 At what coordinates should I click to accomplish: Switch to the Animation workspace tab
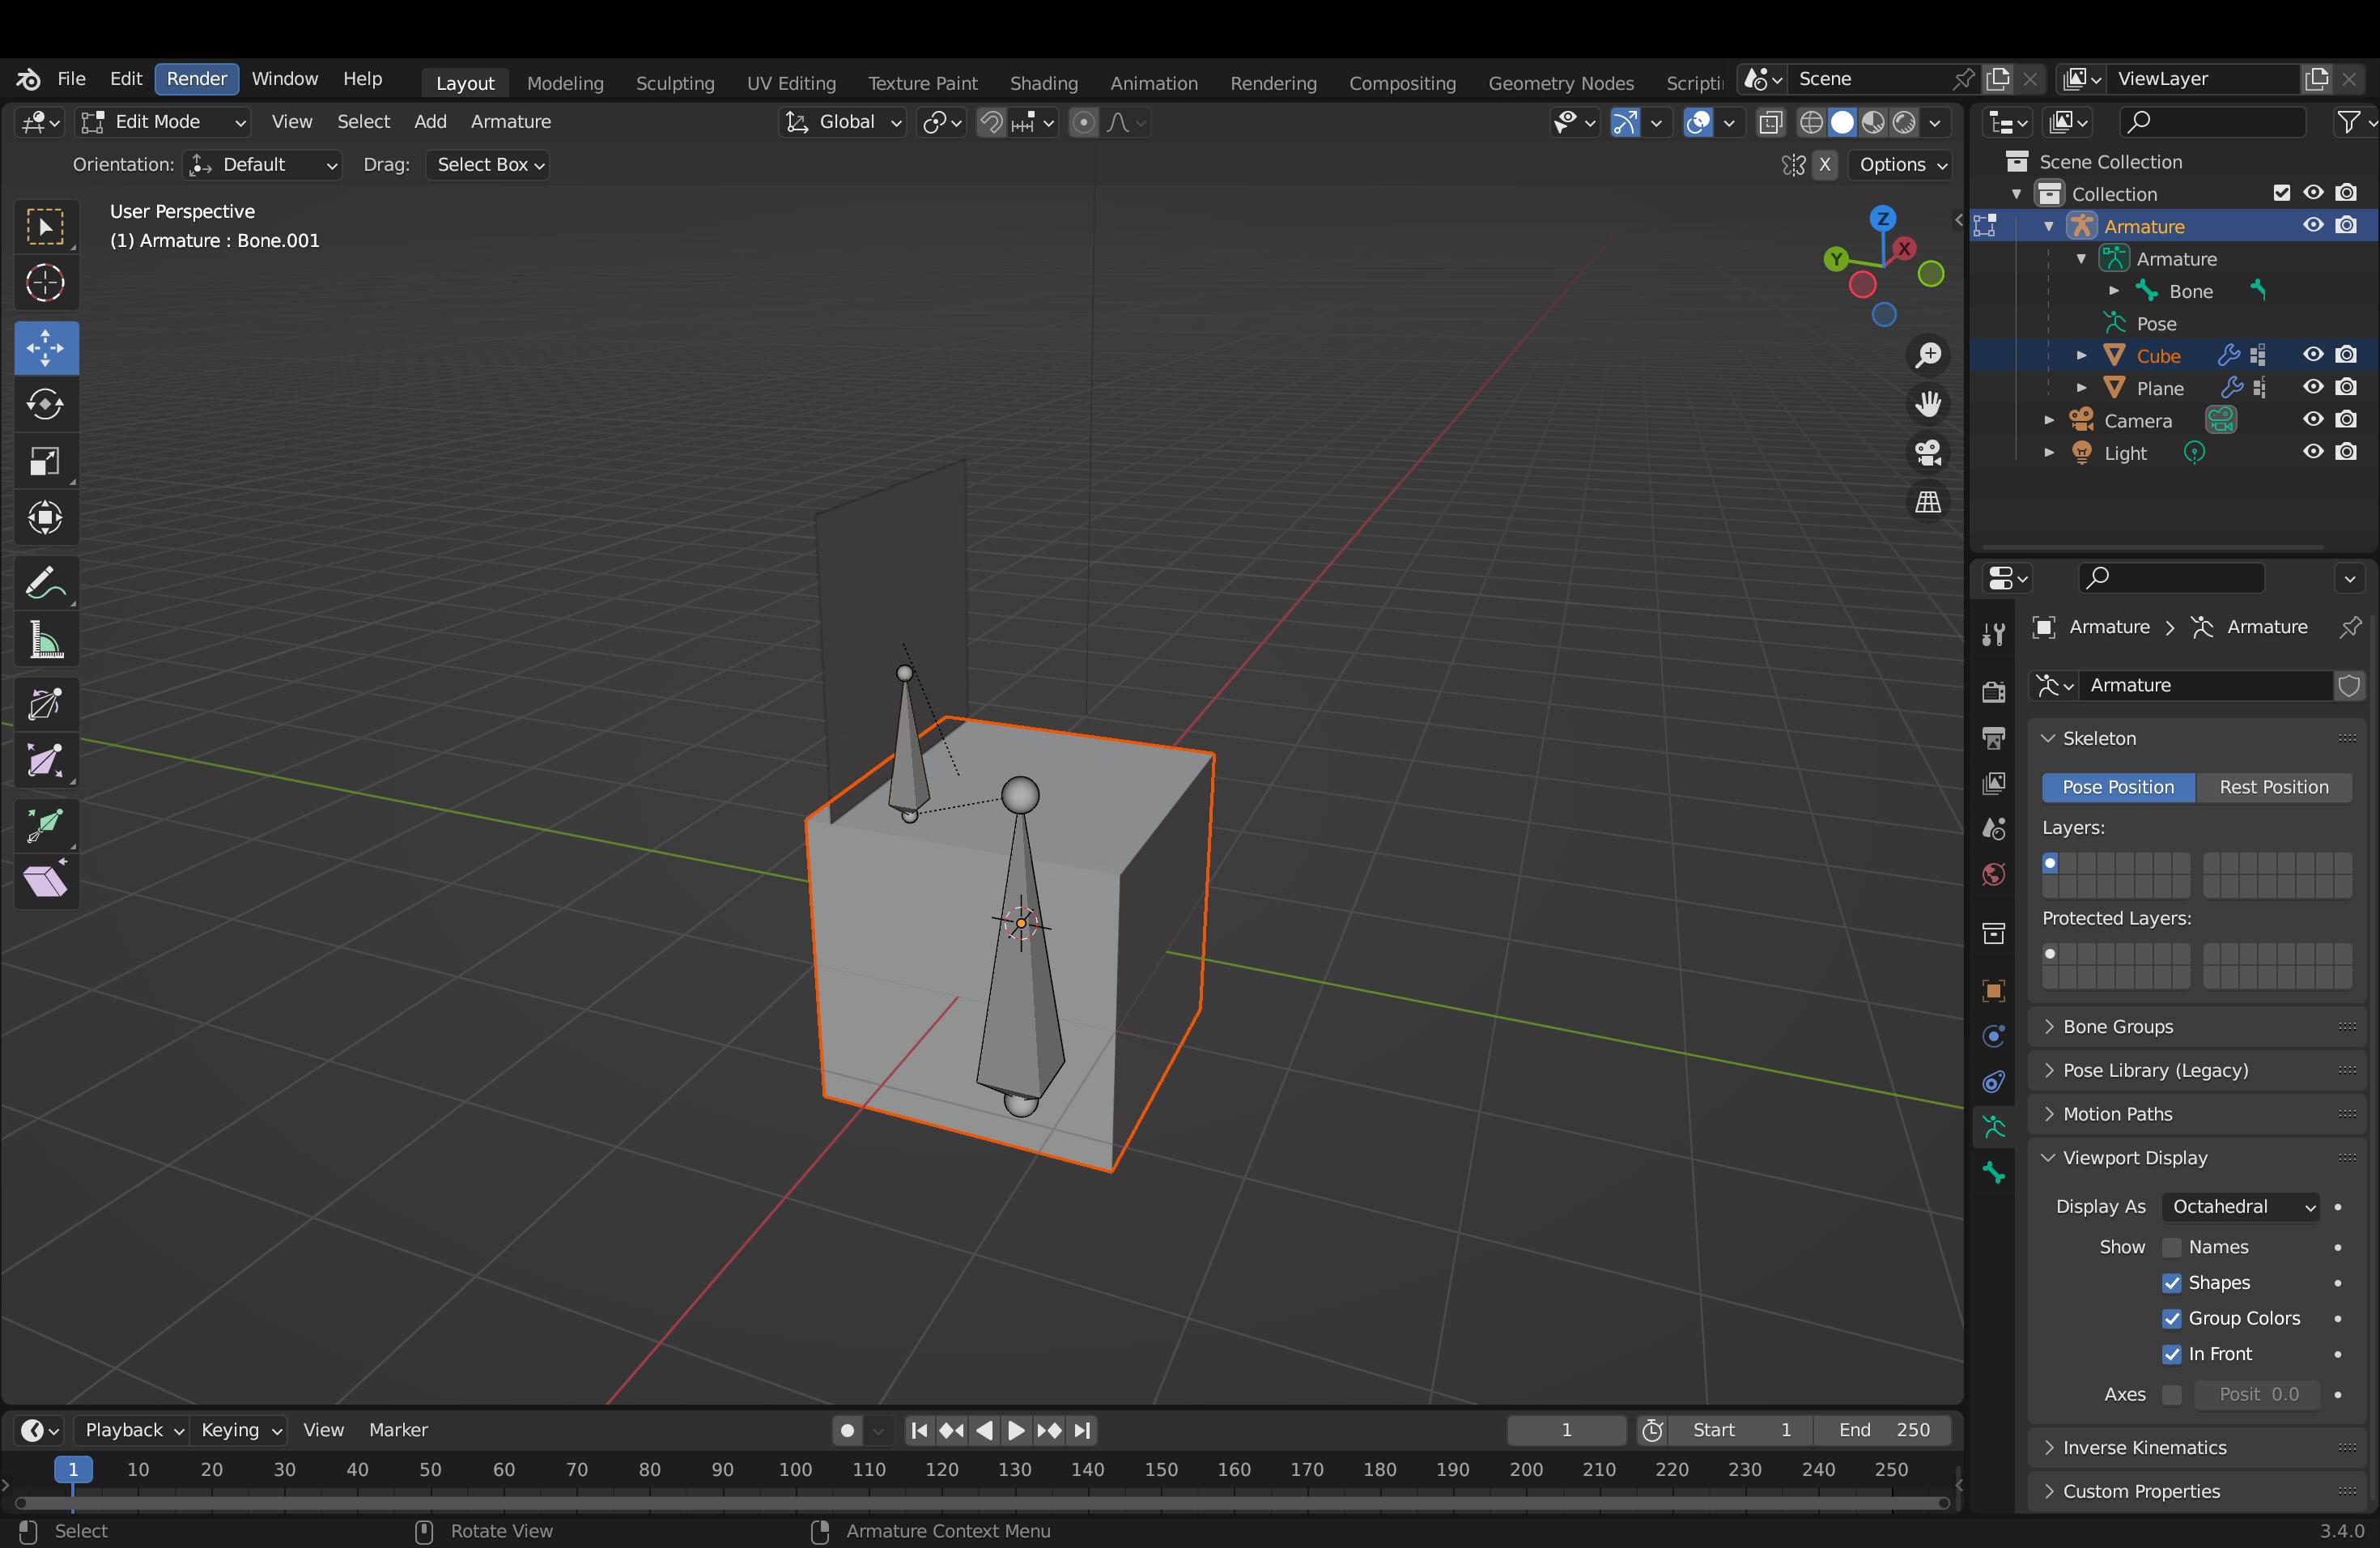[1154, 83]
